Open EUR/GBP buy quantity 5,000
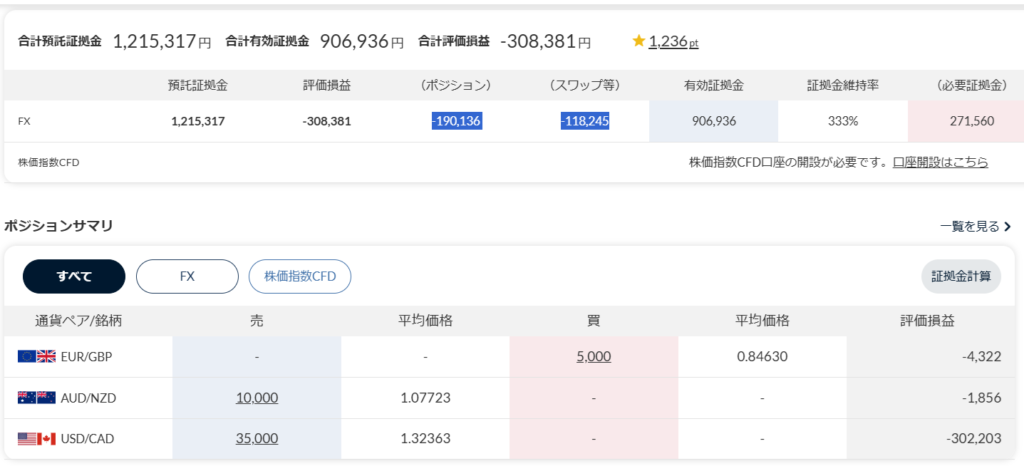 pos(593,356)
